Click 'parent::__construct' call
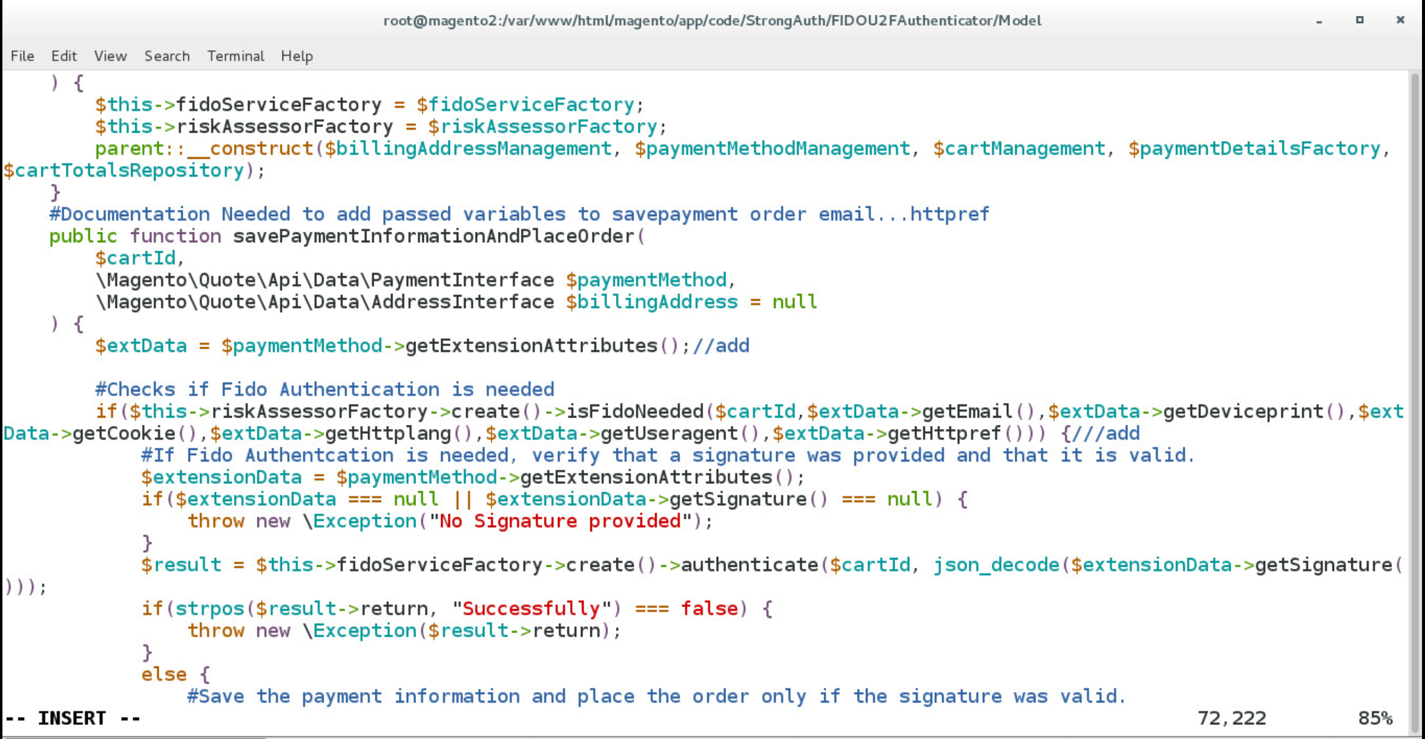The height and width of the screenshot is (739, 1425). pos(204,148)
